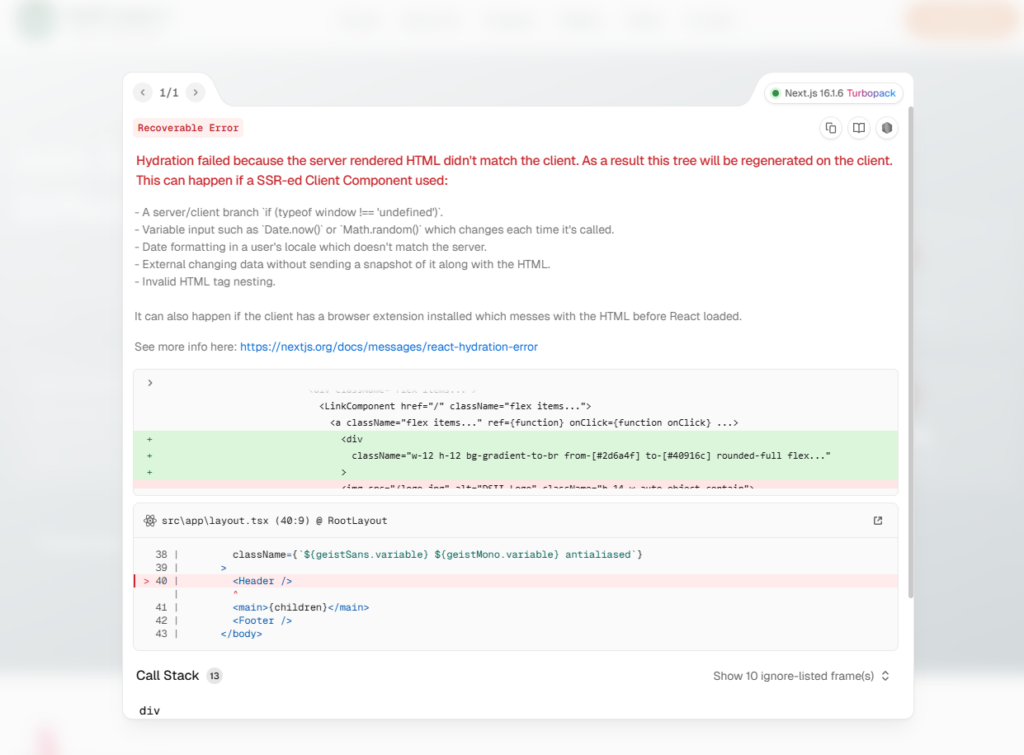
Task: Open related docs via the book icon
Action: pos(858,128)
